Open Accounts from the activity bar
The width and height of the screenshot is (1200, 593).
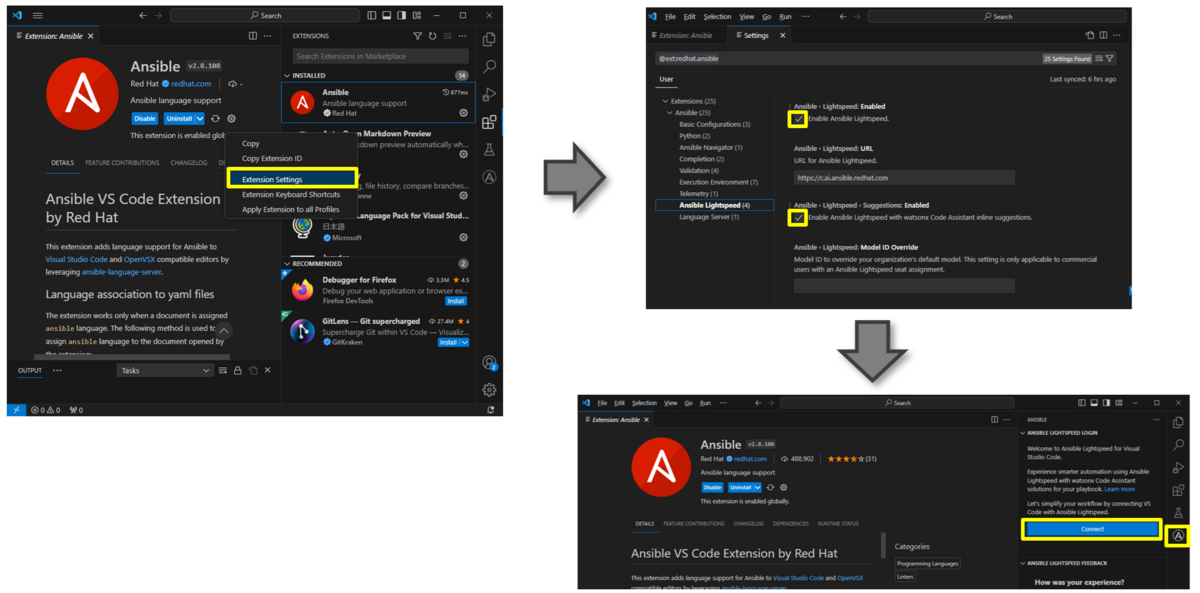[489, 363]
